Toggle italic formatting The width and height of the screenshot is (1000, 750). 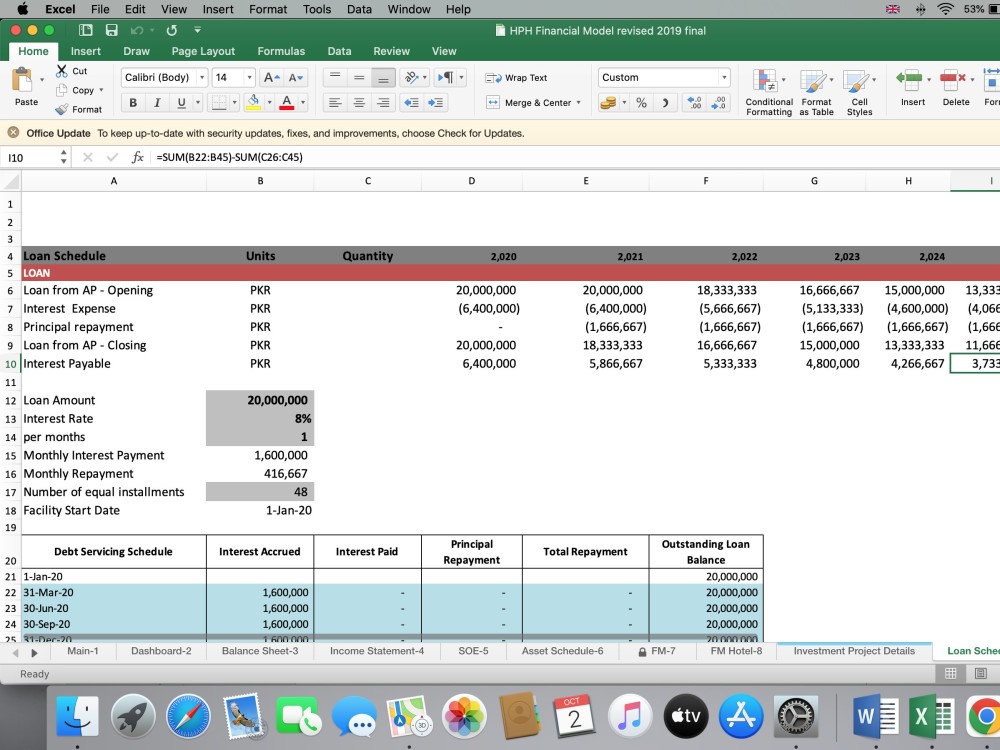[x=157, y=103]
